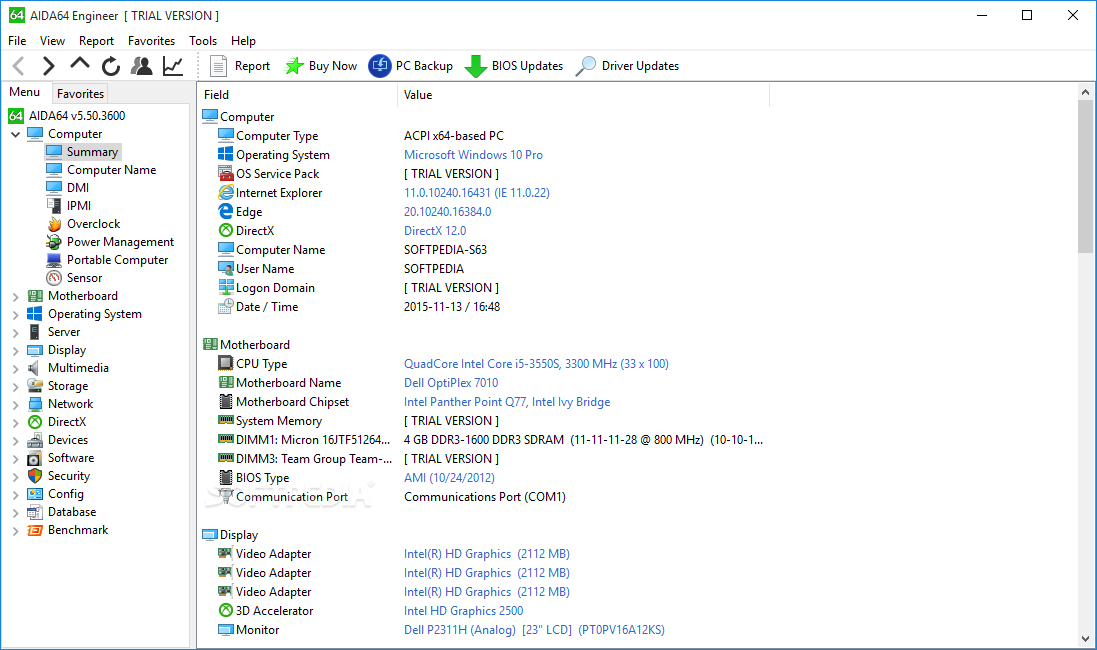1097x650 pixels.
Task: Open Intel HD Graphics 2500 link
Action: (463, 611)
